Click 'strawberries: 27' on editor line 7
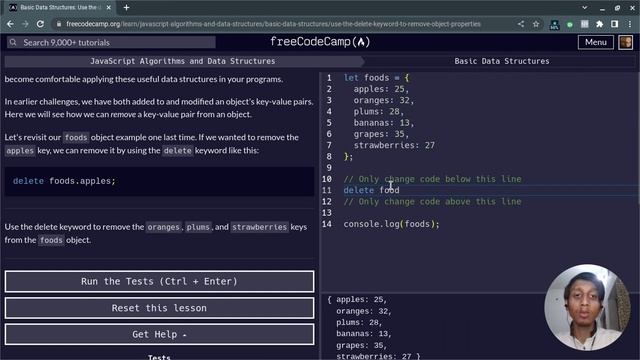 [x=394, y=145]
